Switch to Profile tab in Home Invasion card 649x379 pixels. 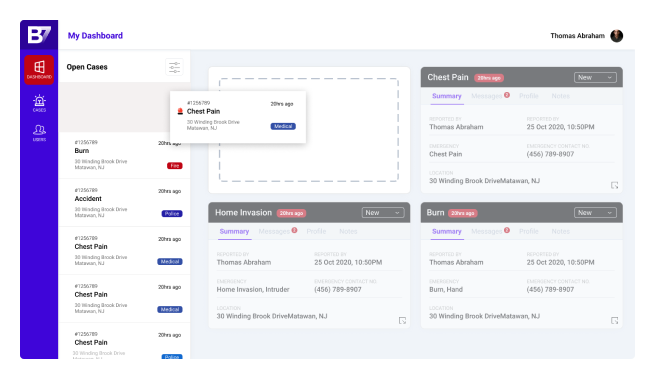point(316,231)
